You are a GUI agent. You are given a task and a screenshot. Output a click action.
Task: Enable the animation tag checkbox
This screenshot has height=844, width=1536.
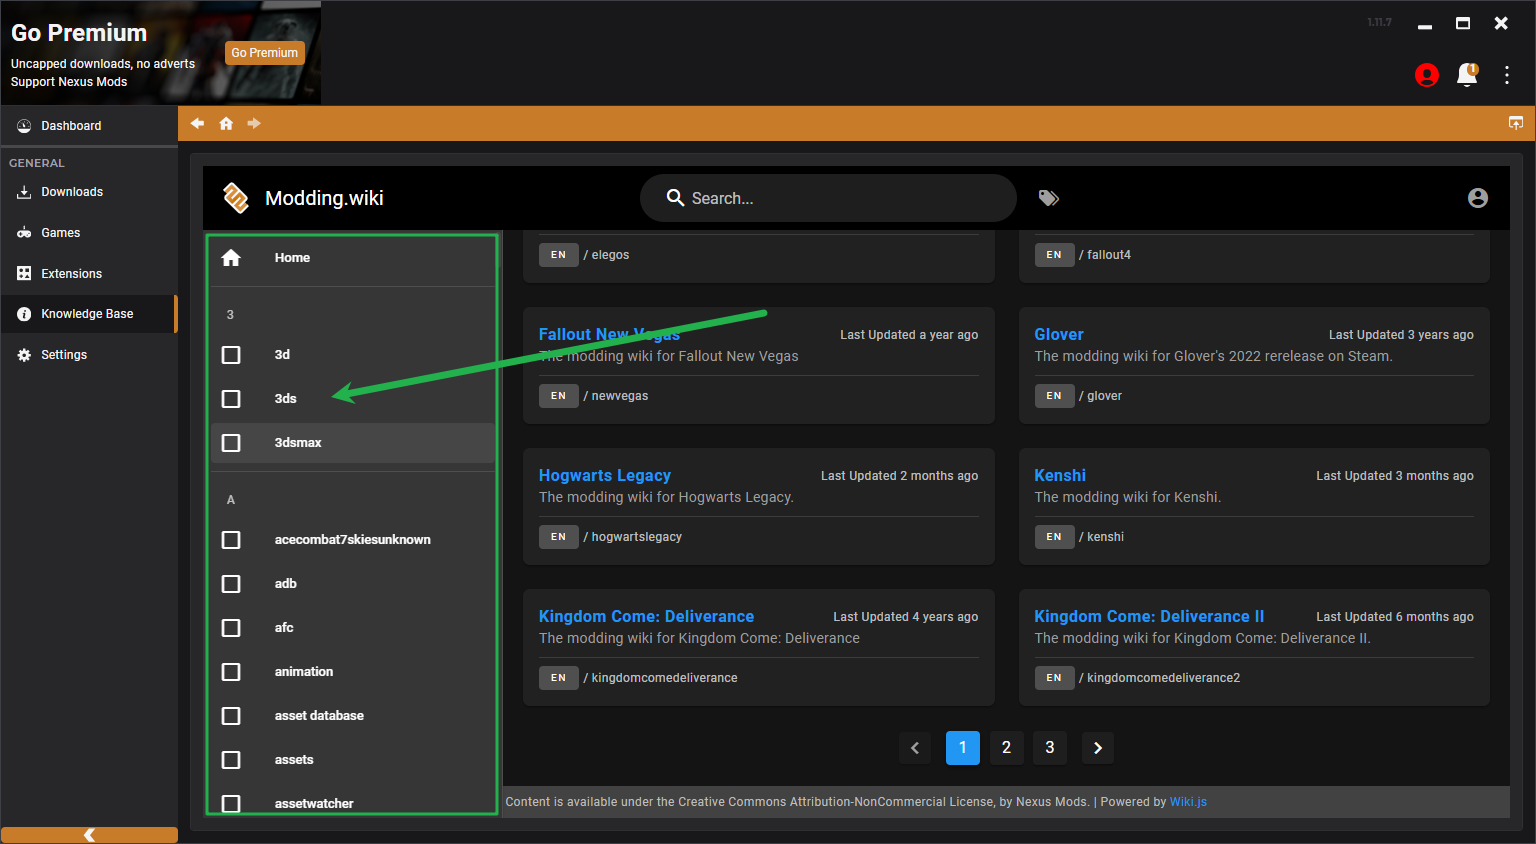pyautogui.click(x=231, y=672)
